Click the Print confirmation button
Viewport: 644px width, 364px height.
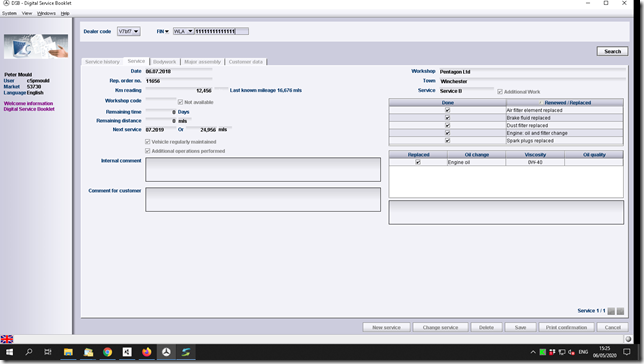[x=566, y=327]
